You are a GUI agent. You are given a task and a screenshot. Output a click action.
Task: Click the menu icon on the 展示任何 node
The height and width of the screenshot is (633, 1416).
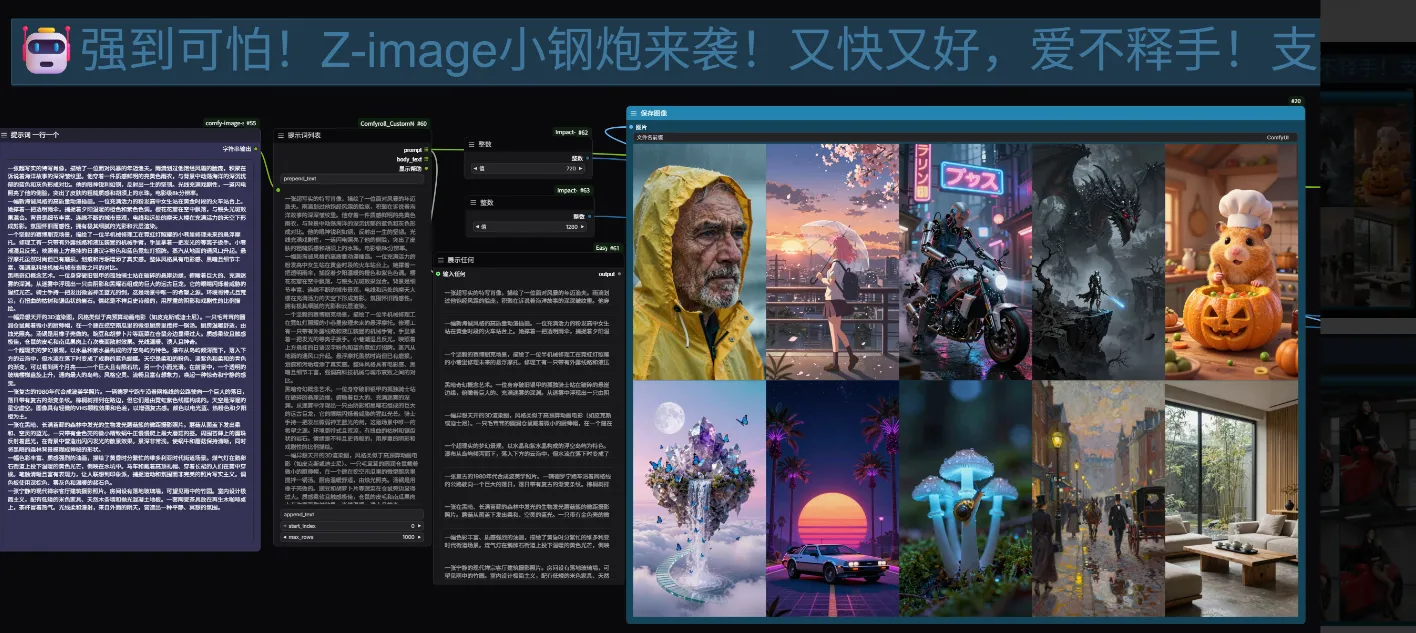[440, 260]
